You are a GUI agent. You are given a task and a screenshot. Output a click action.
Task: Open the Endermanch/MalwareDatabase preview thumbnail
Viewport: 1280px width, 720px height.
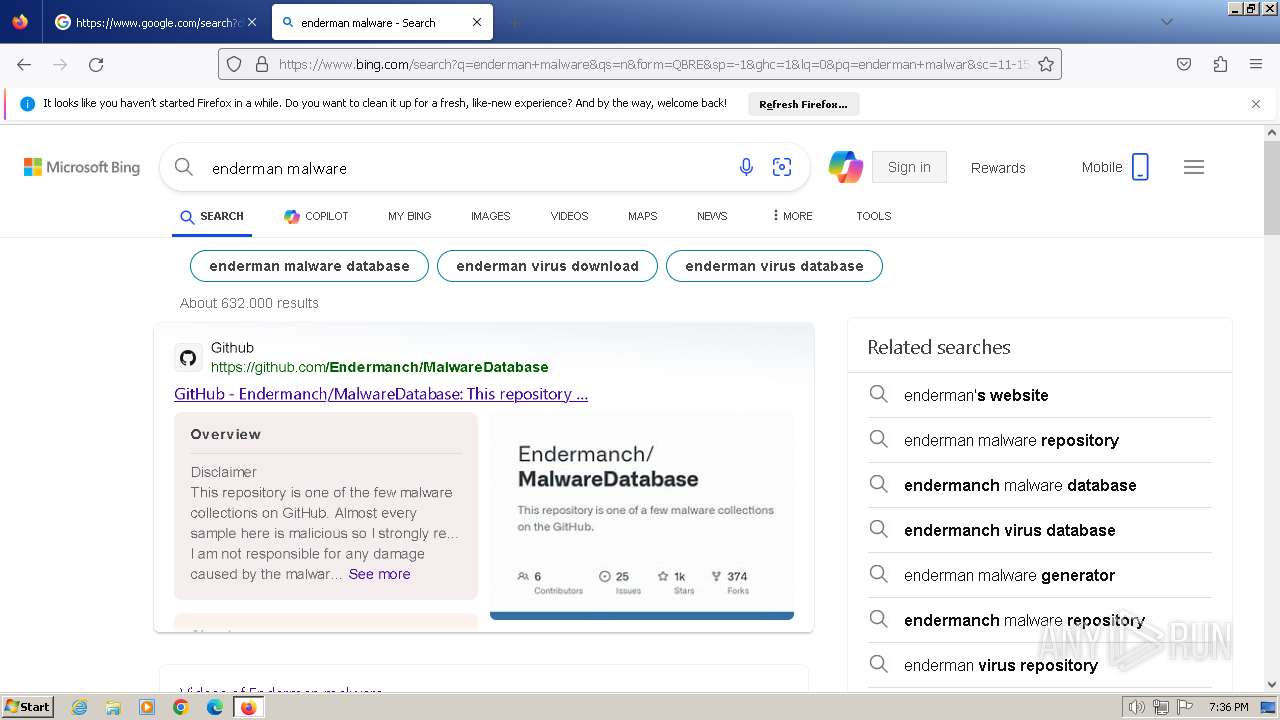pyautogui.click(x=642, y=516)
